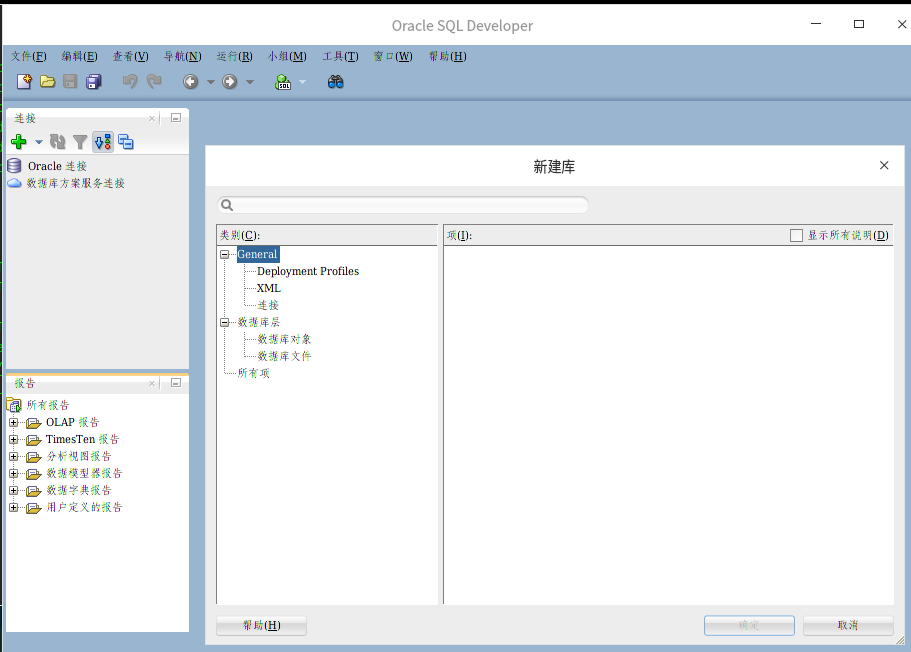Click the Back navigation arrow icon
Screen dimensions: 911x652
[x=191, y=82]
